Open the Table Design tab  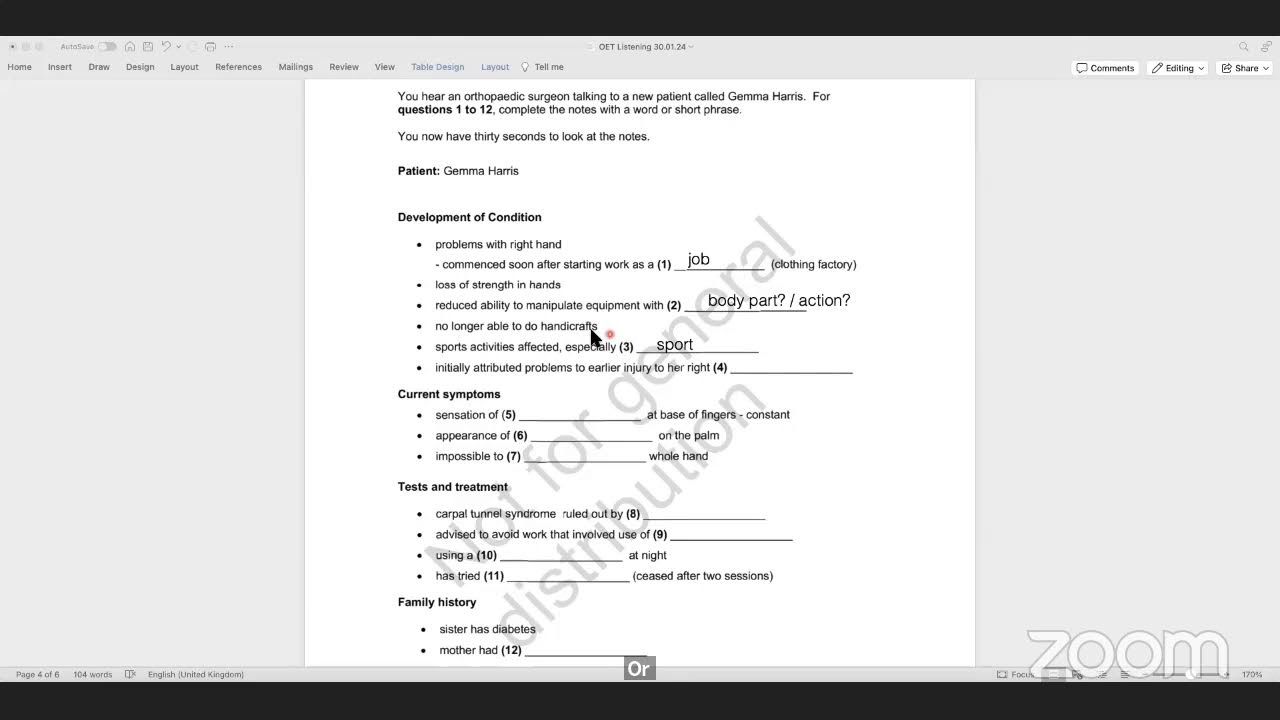(438, 67)
